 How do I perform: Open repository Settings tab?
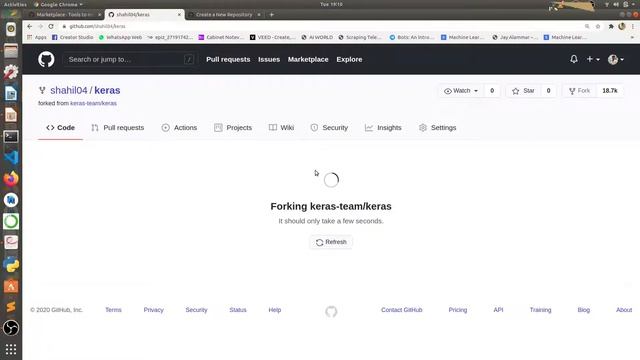coord(437,128)
